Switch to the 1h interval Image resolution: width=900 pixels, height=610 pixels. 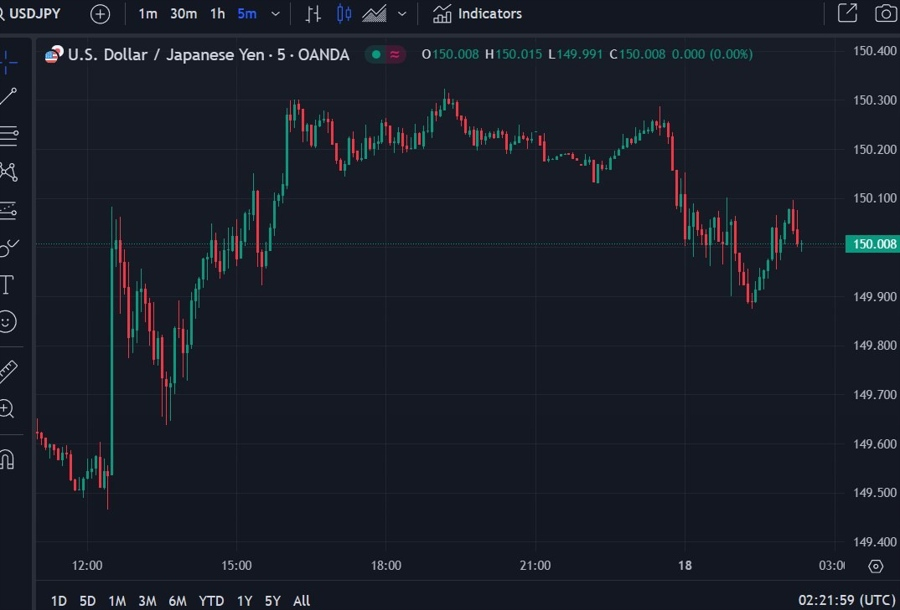coord(218,14)
